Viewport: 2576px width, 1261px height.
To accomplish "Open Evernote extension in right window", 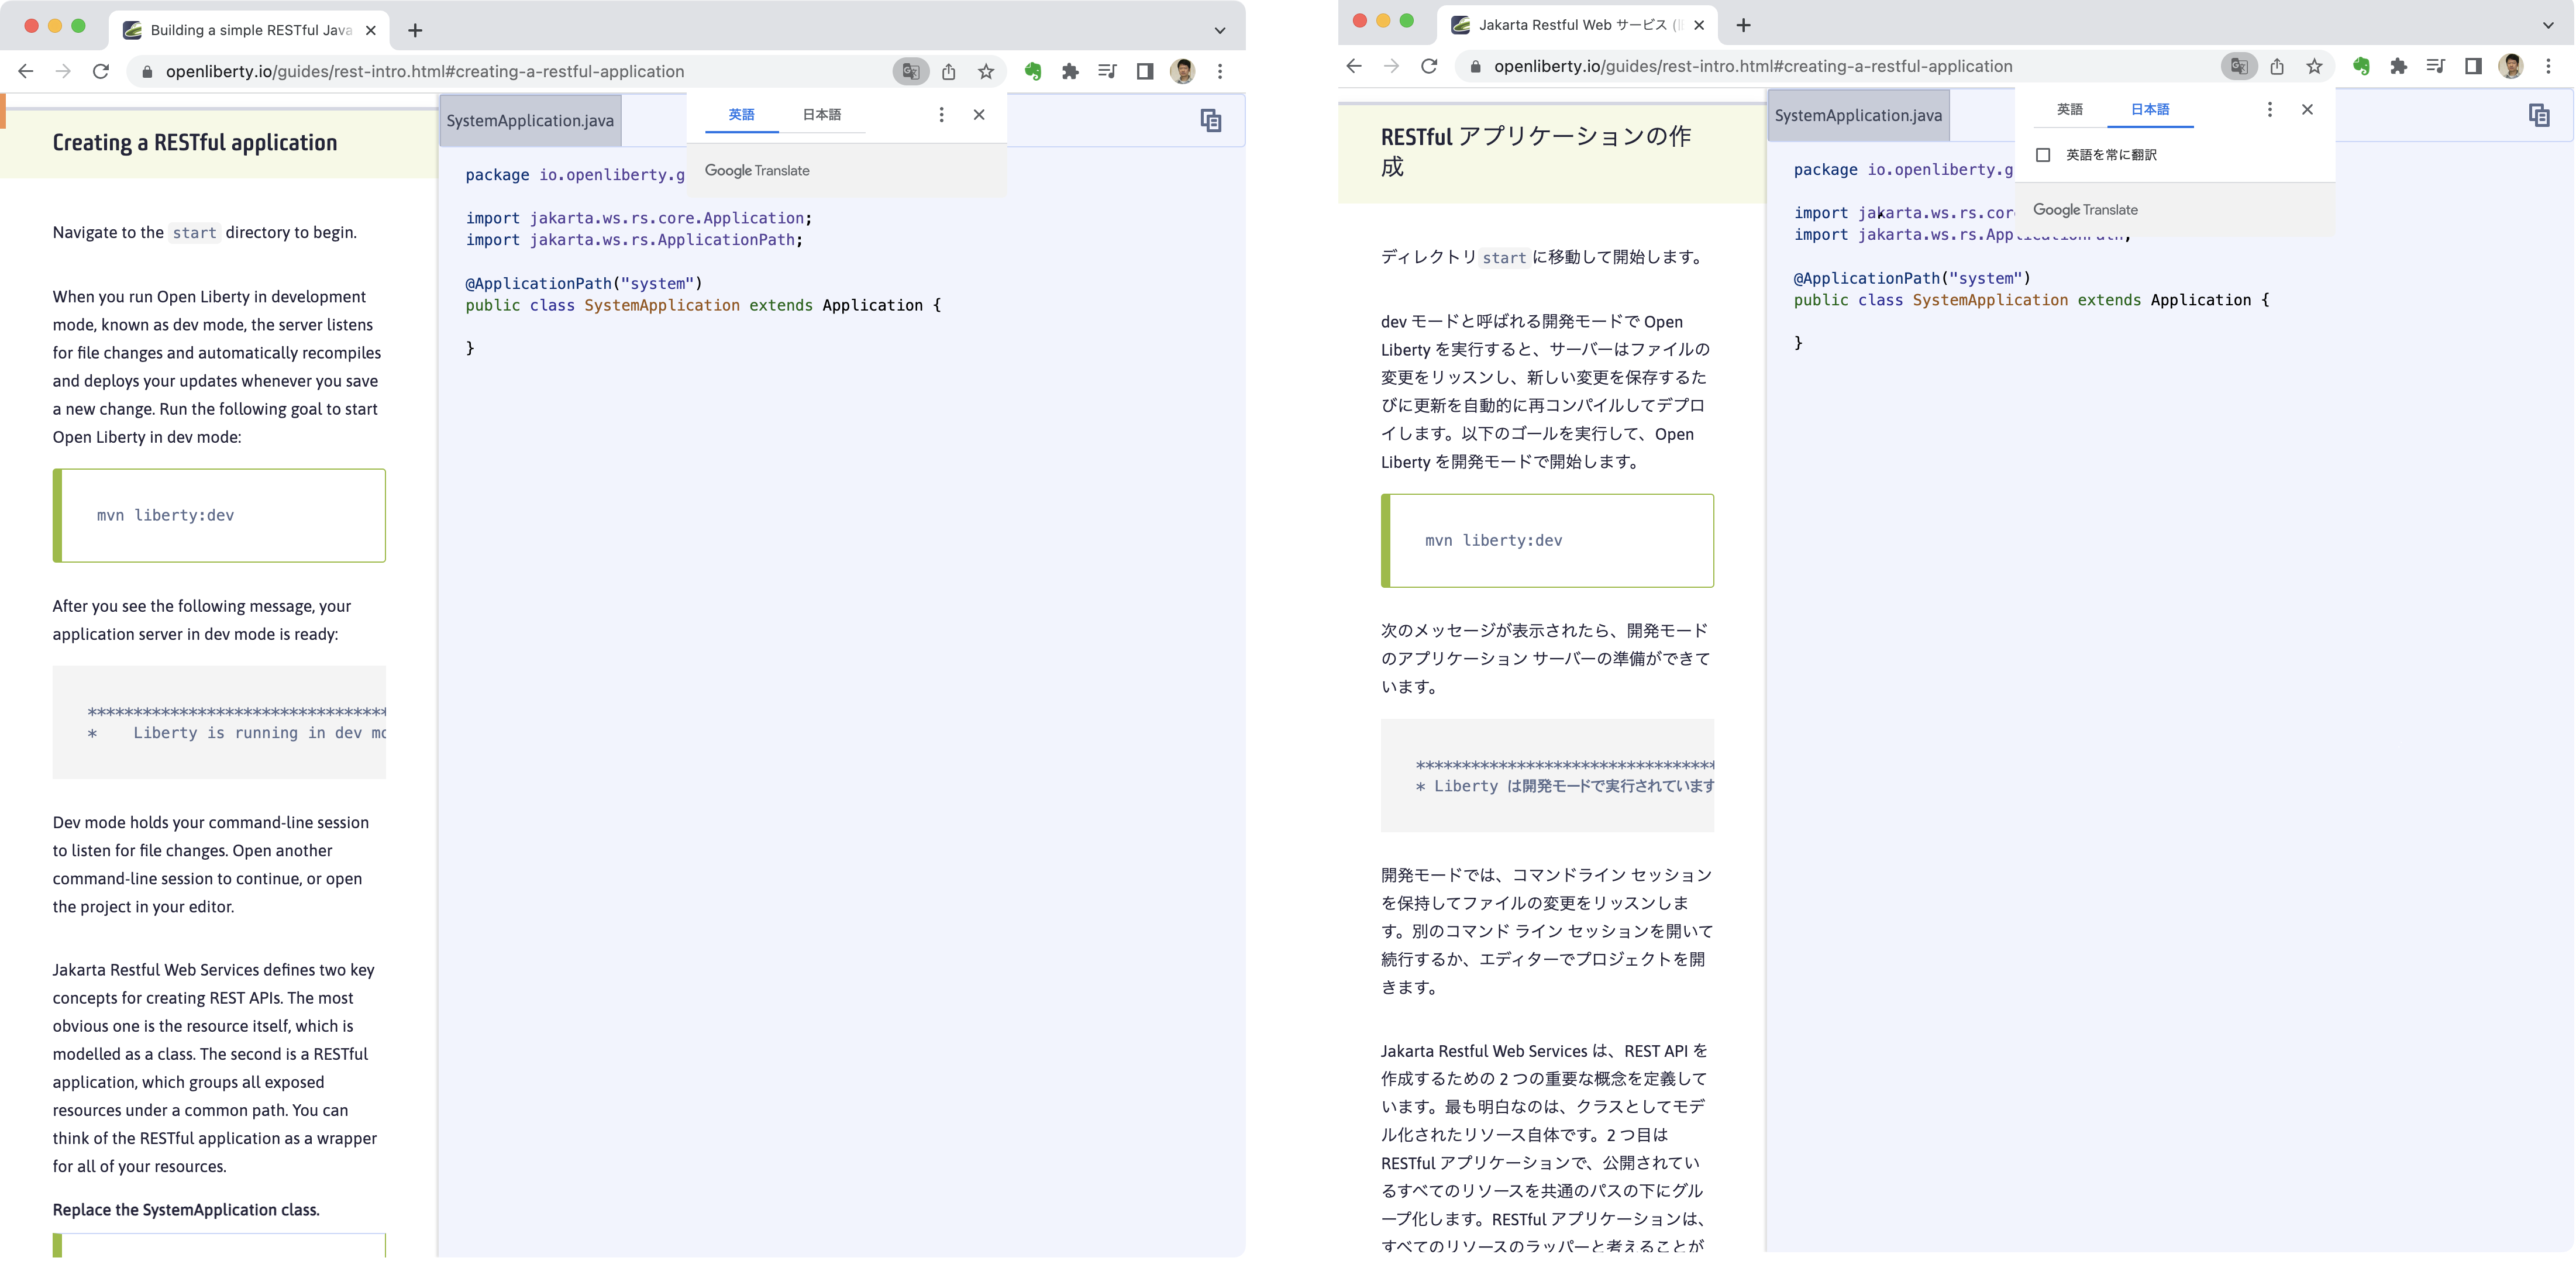I will click(2361, 66).
